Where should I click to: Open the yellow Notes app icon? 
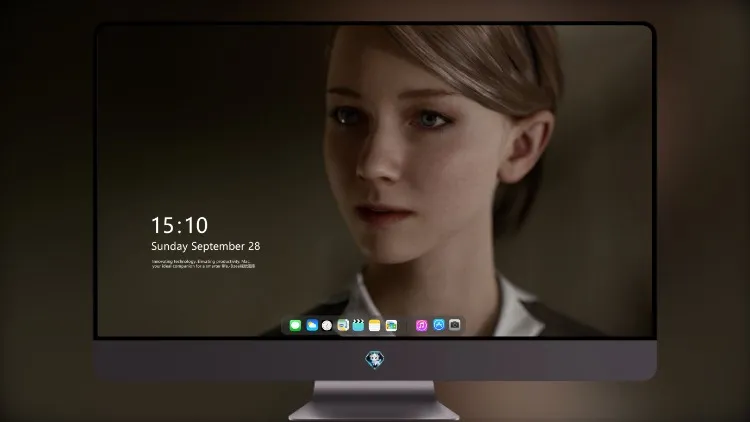[375, 325]
